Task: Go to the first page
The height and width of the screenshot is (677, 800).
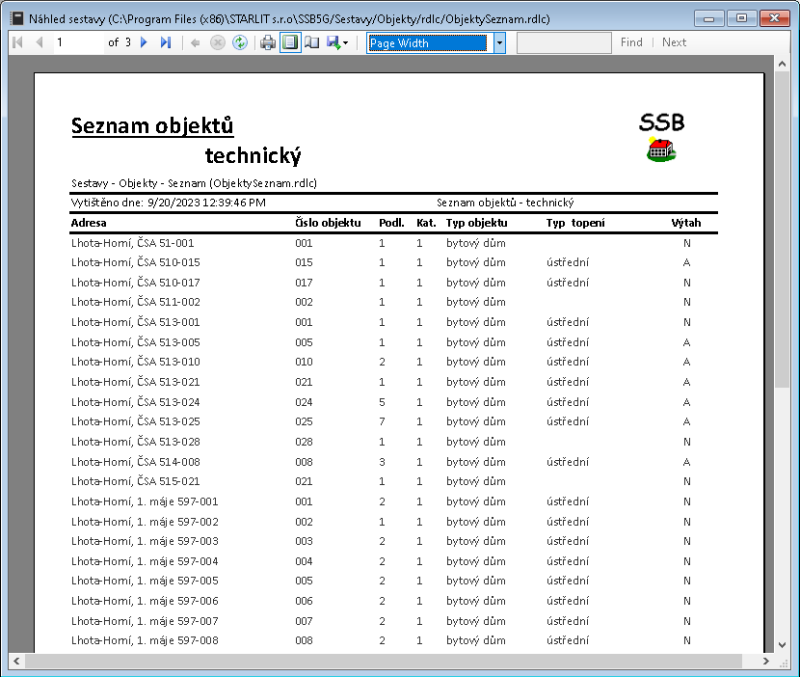Action: click(16, 42)
